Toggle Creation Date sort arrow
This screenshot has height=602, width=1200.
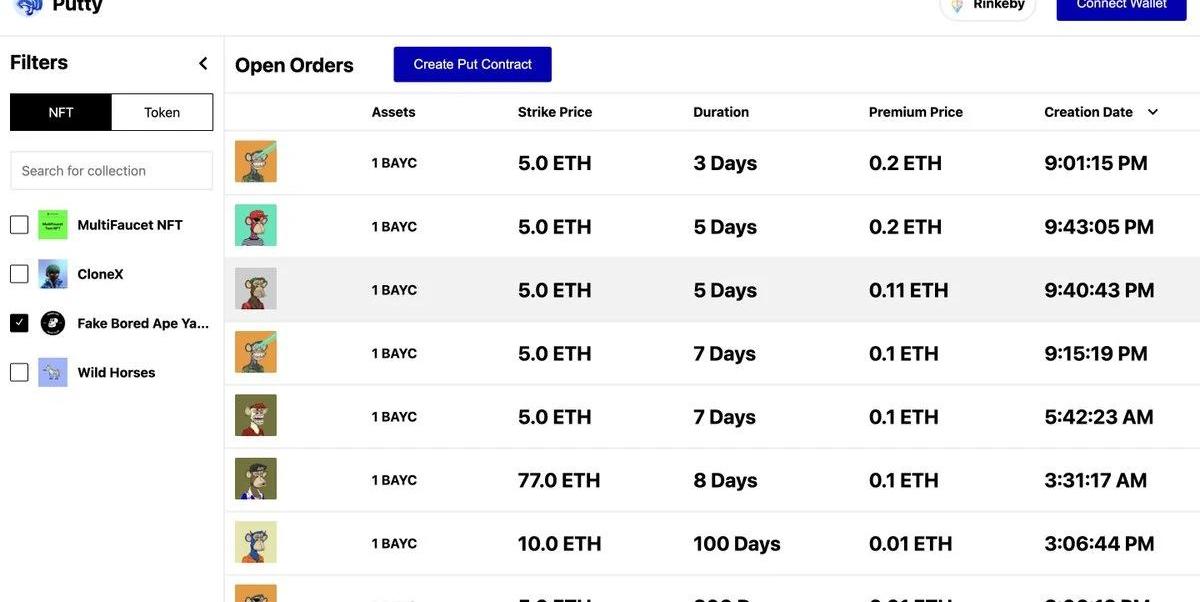1153,112
